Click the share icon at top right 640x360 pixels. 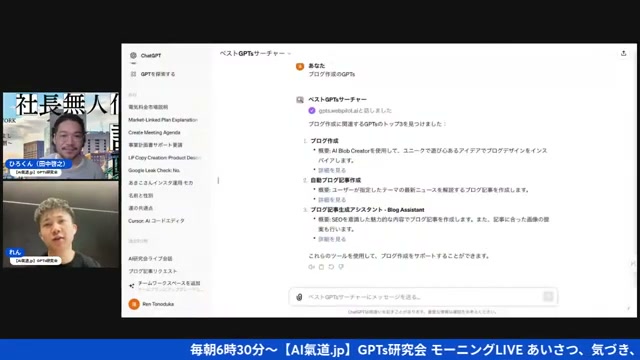(x=623, y=53)
